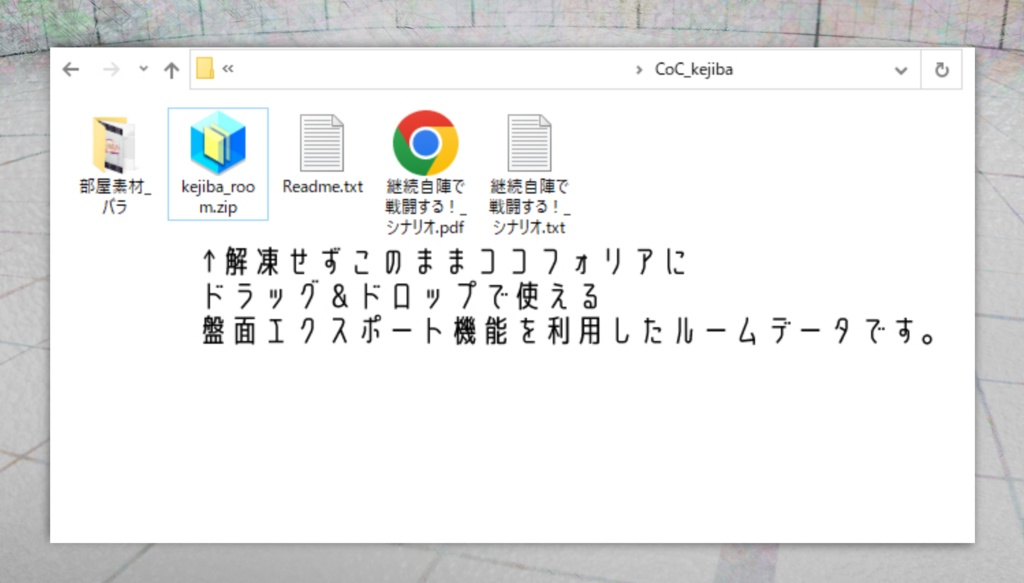1024x583 pixels.
Task: Click the folder icon in the address bar
Action: coord(204,68)
